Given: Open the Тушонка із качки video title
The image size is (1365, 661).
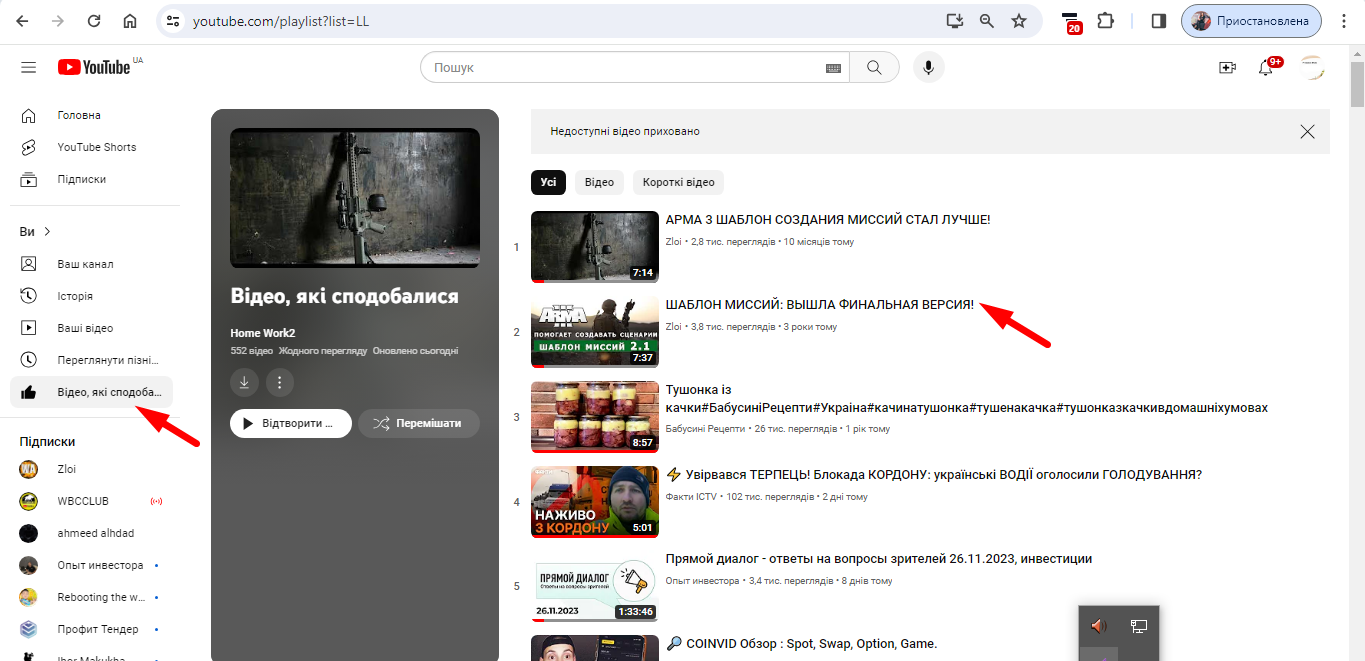Looking at the screenshot, I should [x=966, y=398].
